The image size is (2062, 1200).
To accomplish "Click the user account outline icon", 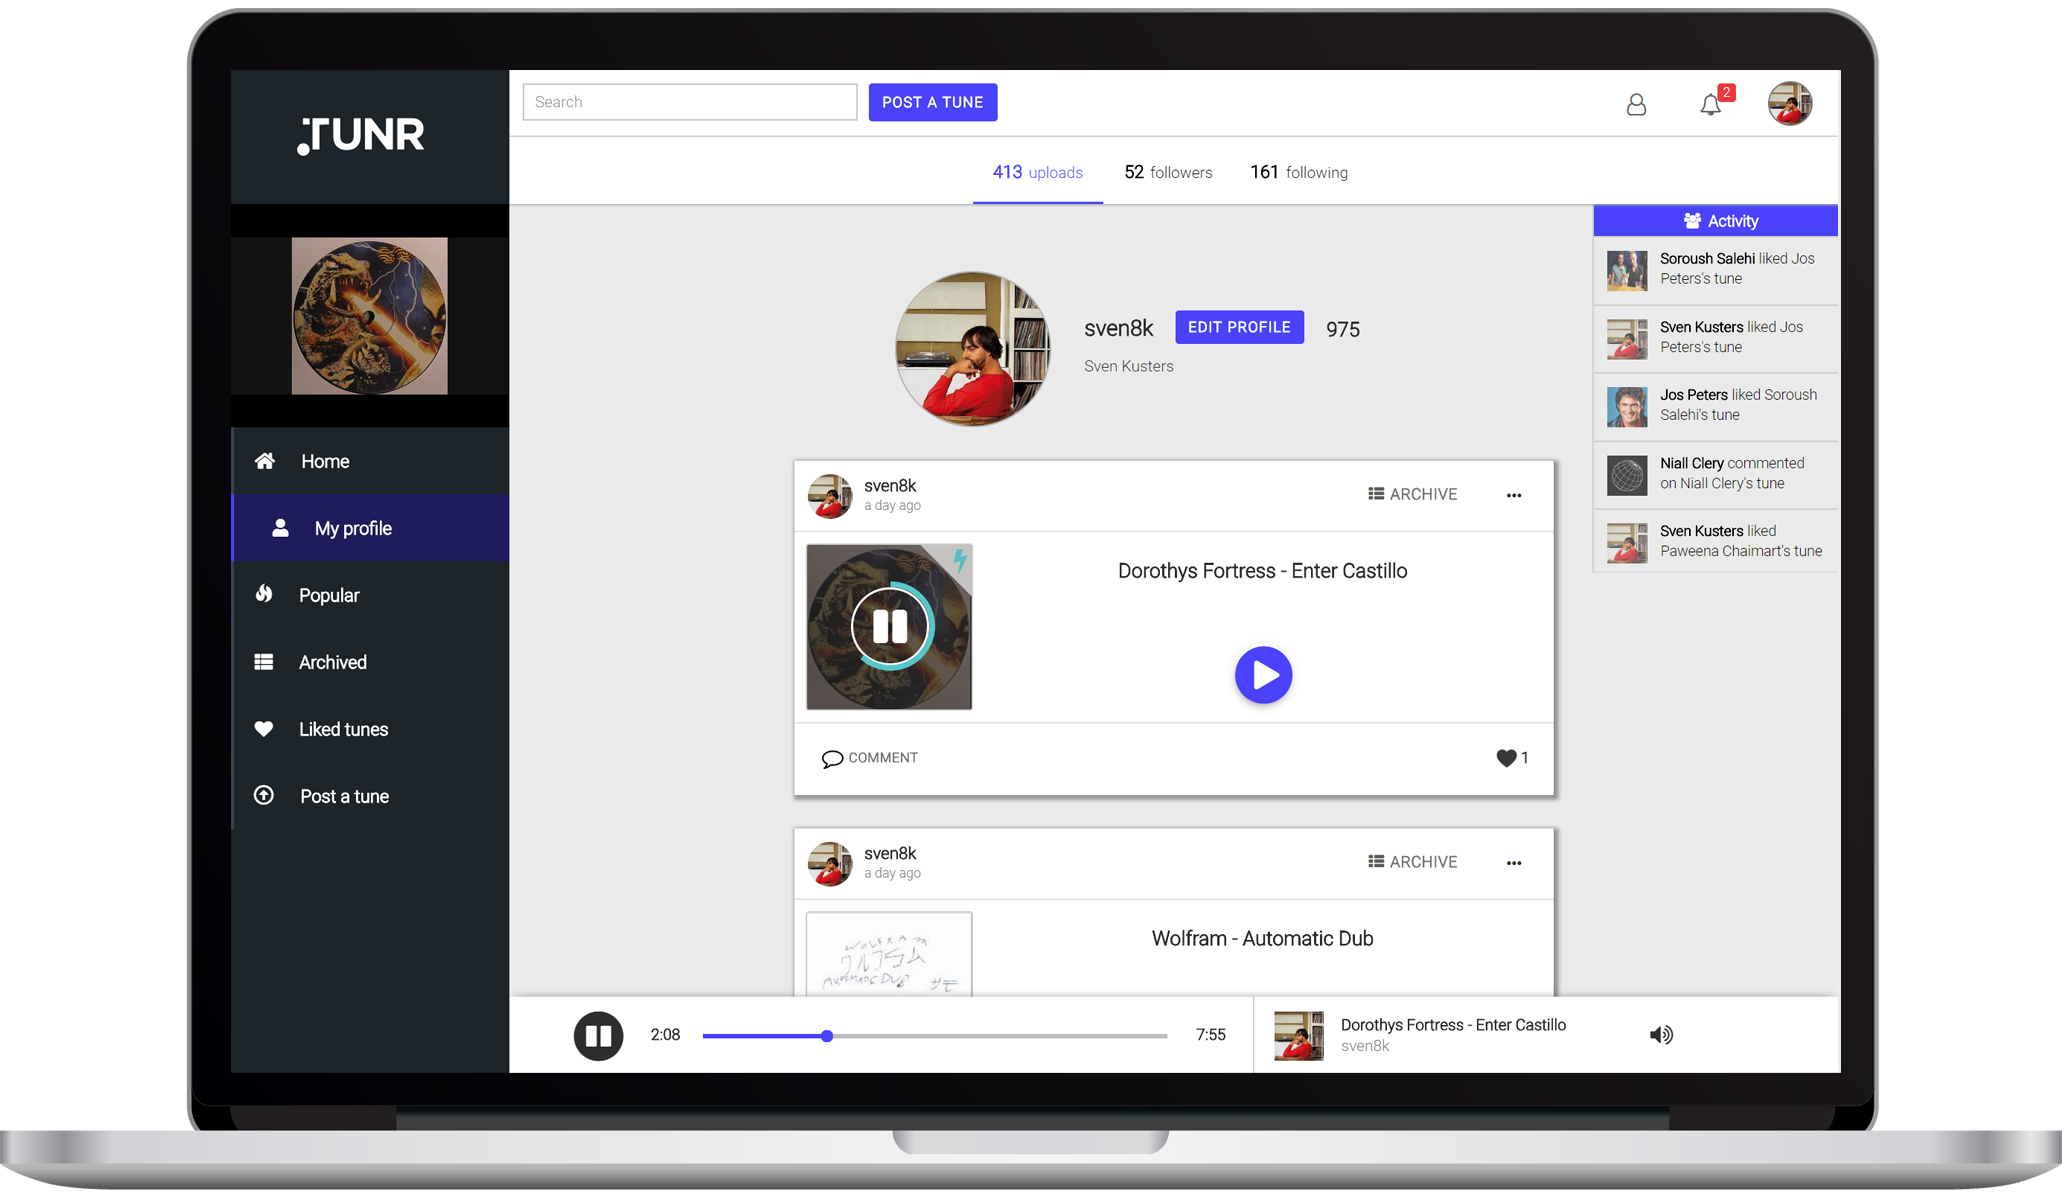I will tap(1636, 104).
